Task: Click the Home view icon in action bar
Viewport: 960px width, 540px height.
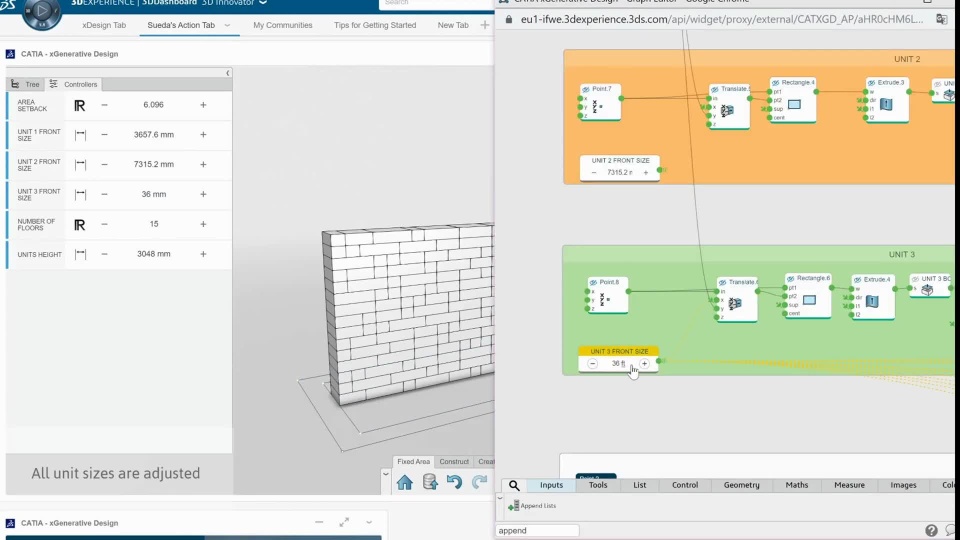Action: 405,482
